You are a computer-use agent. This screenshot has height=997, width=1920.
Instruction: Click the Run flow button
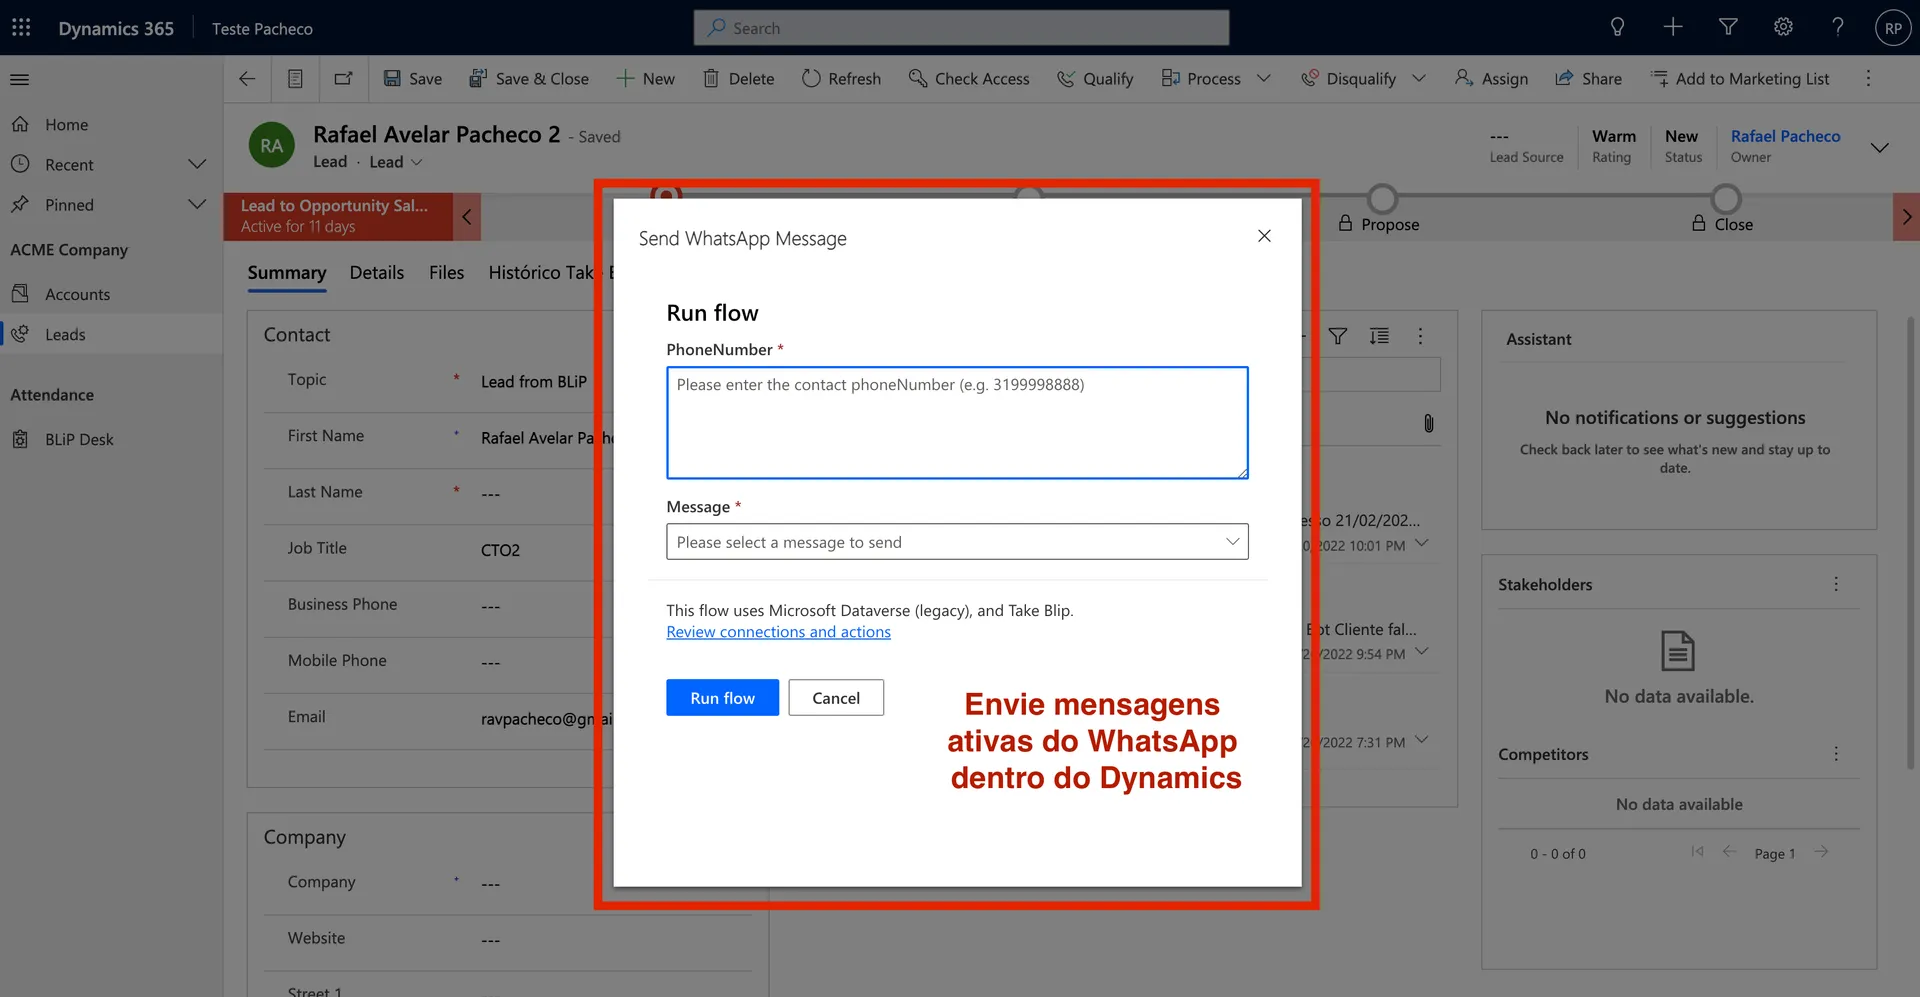(722, 698)
